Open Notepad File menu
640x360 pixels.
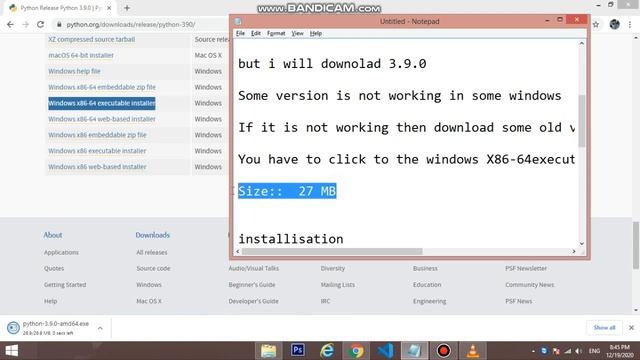tap(240, 33)
